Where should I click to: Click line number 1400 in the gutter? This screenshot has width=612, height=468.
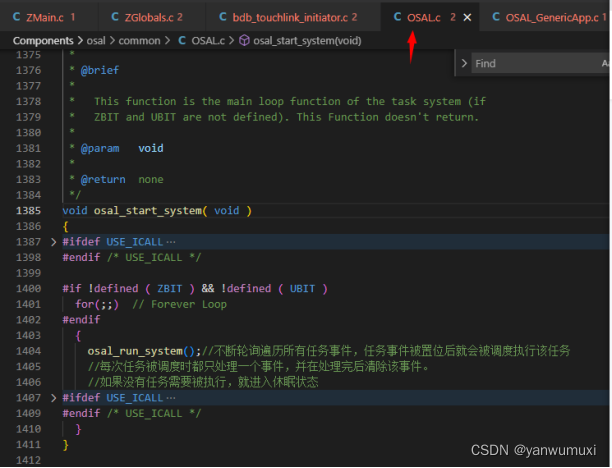tap(28, 289)
